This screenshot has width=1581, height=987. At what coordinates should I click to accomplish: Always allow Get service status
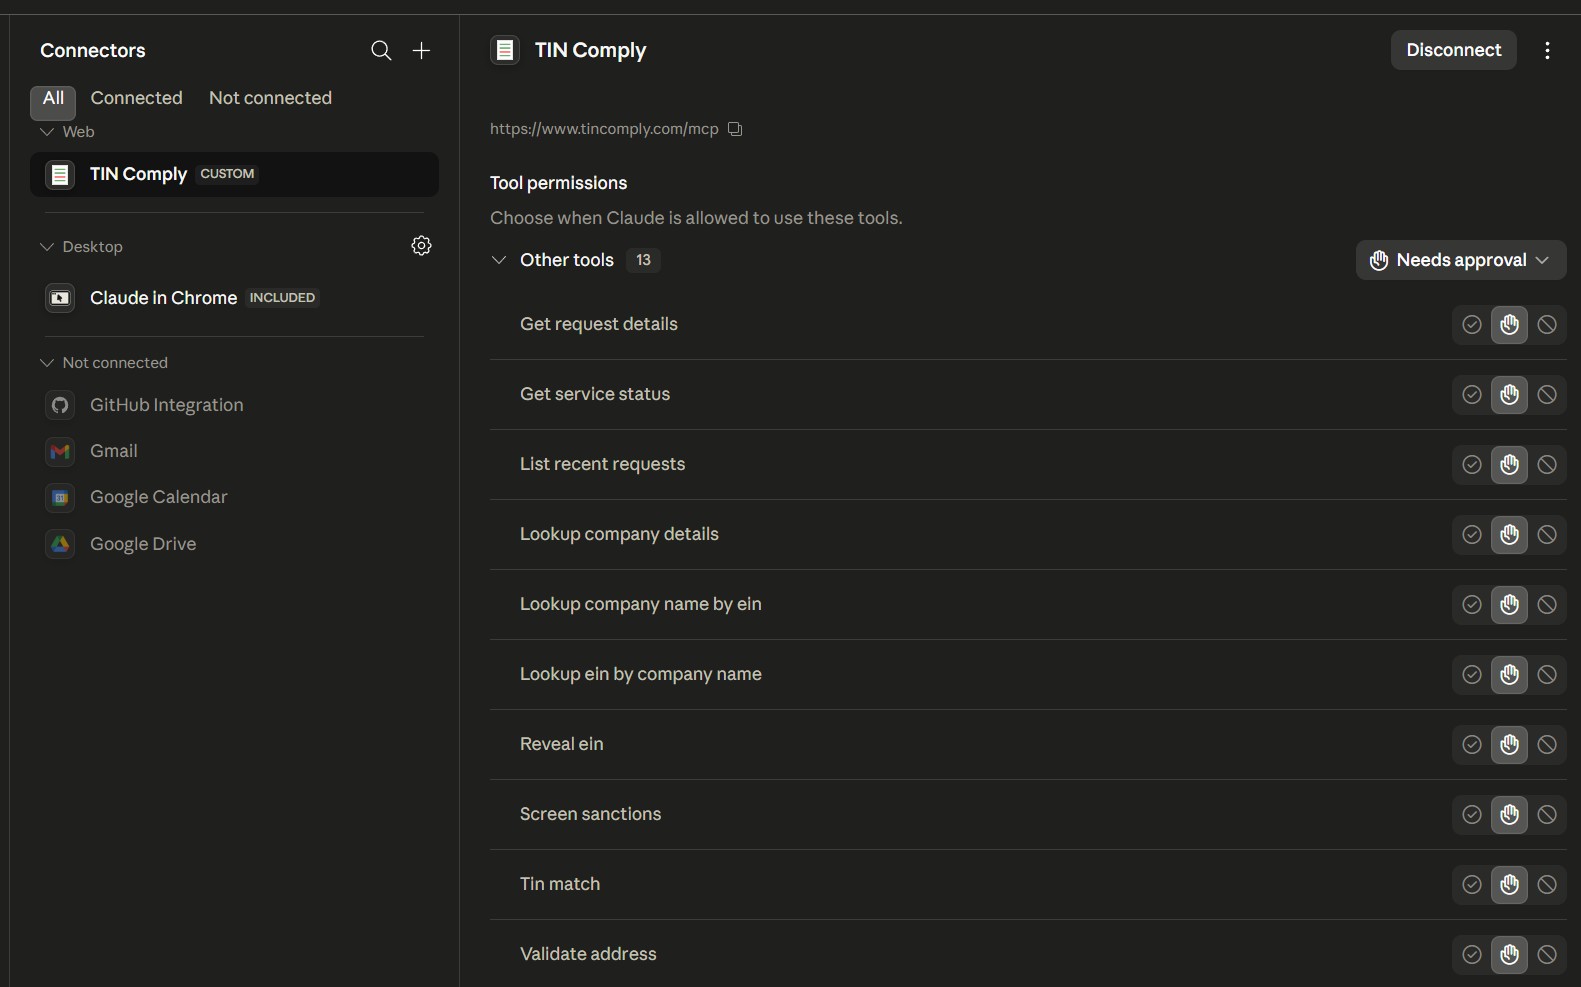pyautogui.click(x=1472, y=394)
